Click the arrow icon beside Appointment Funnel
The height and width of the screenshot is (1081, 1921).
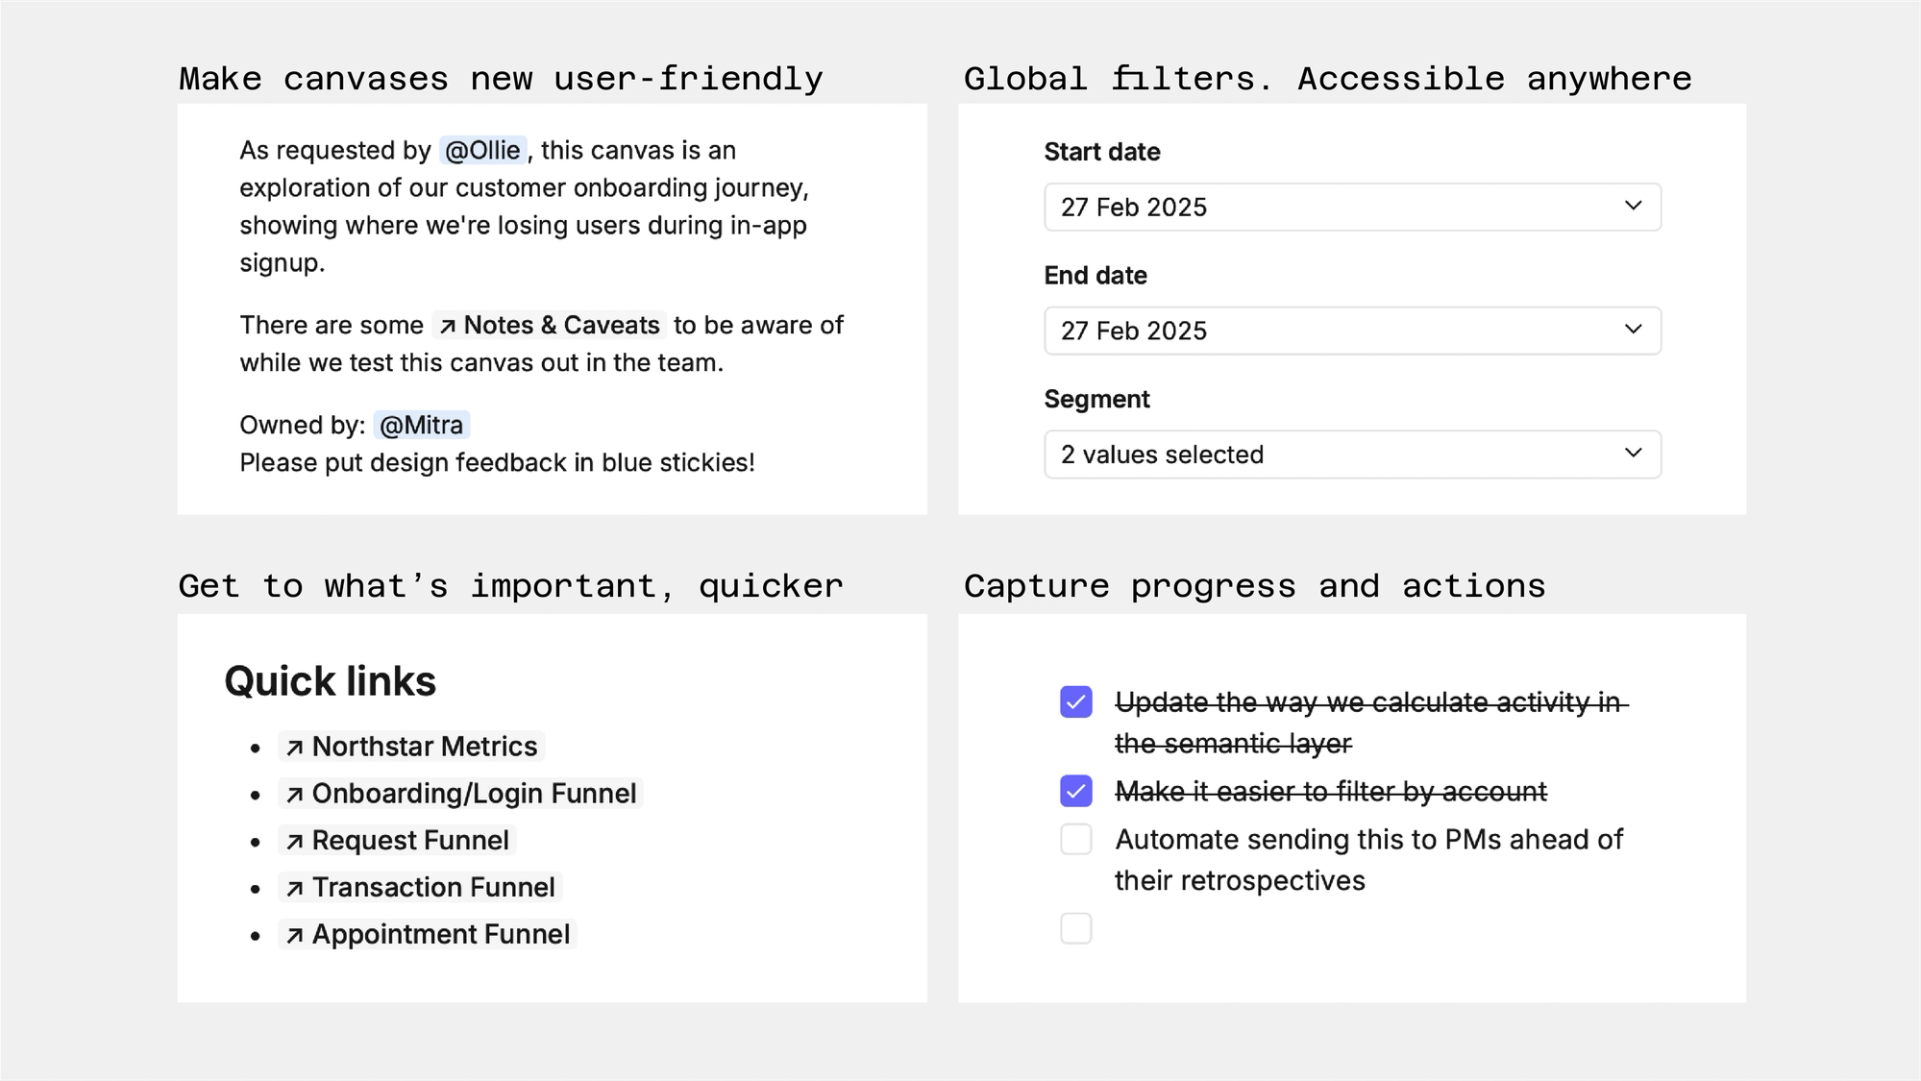(294, 936)
